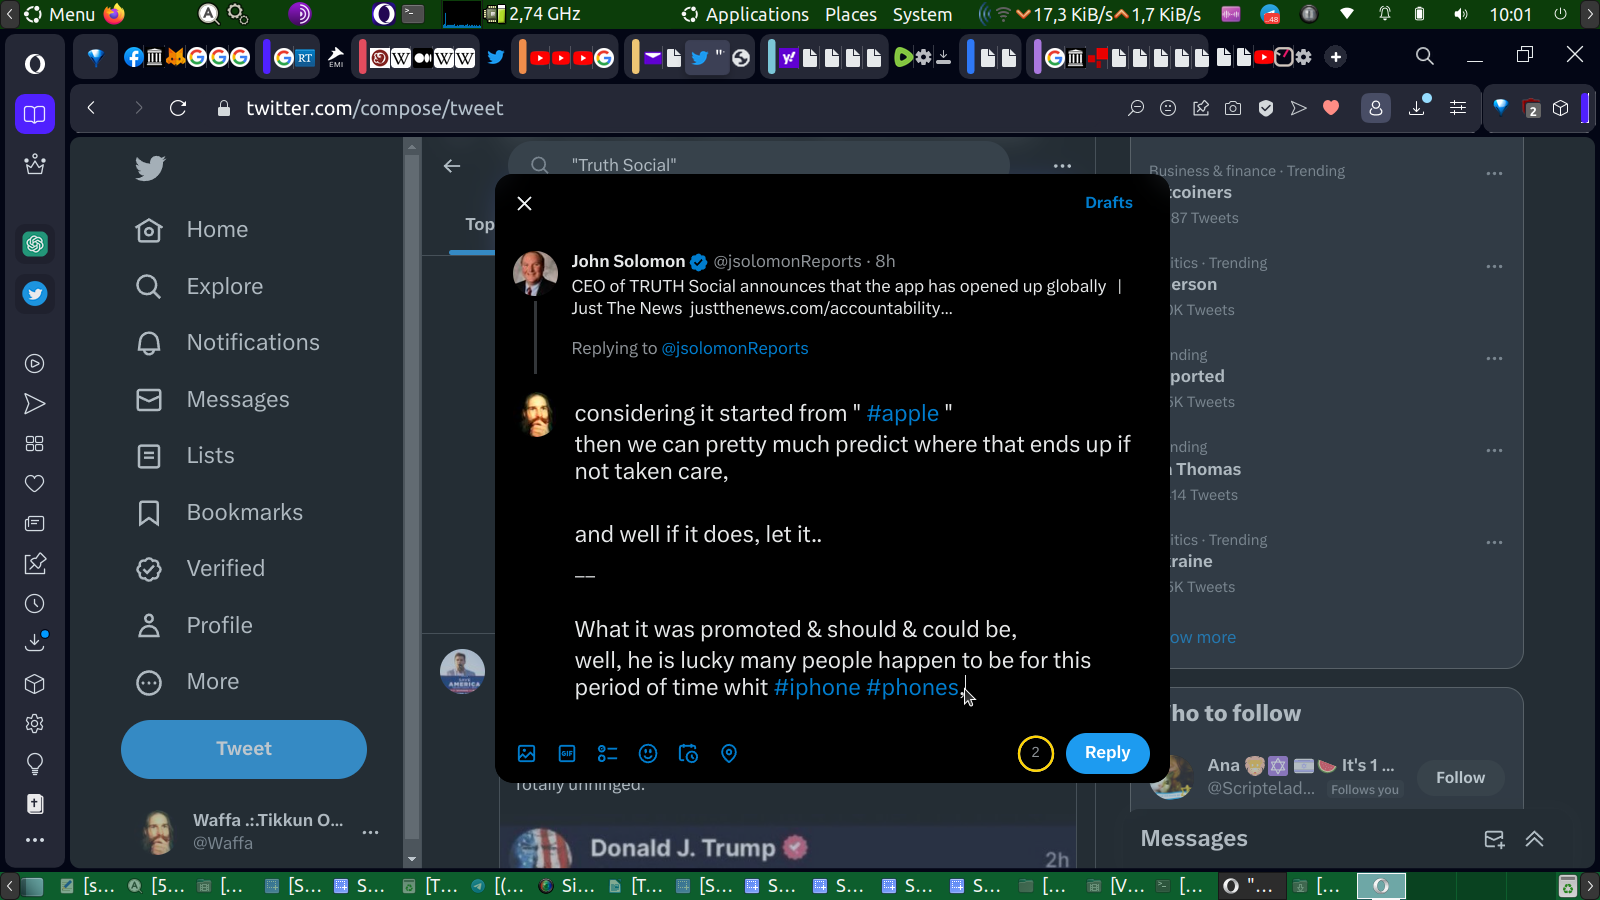The width and height of the screenshot is (1600, 900).
Task: Open the Opera profile account icon
Action: point(1376,108)
